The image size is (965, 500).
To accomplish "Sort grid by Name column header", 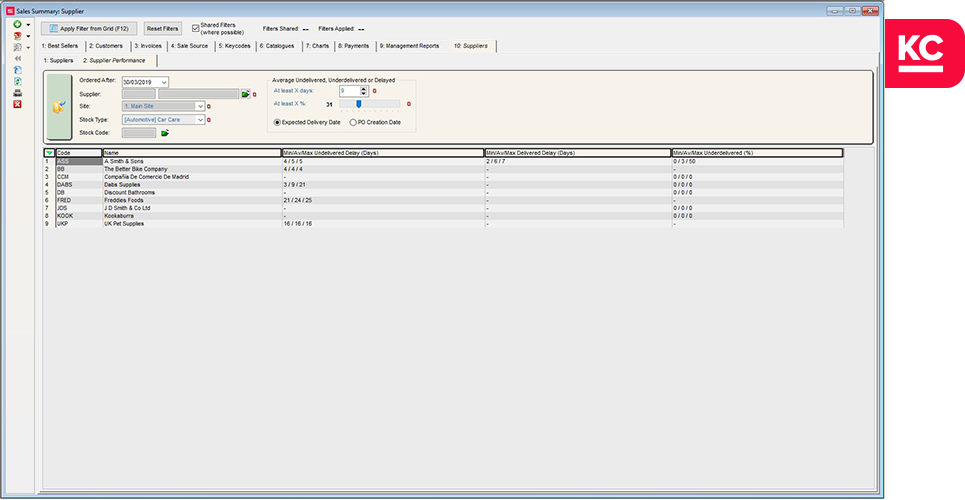I will 192,152.
